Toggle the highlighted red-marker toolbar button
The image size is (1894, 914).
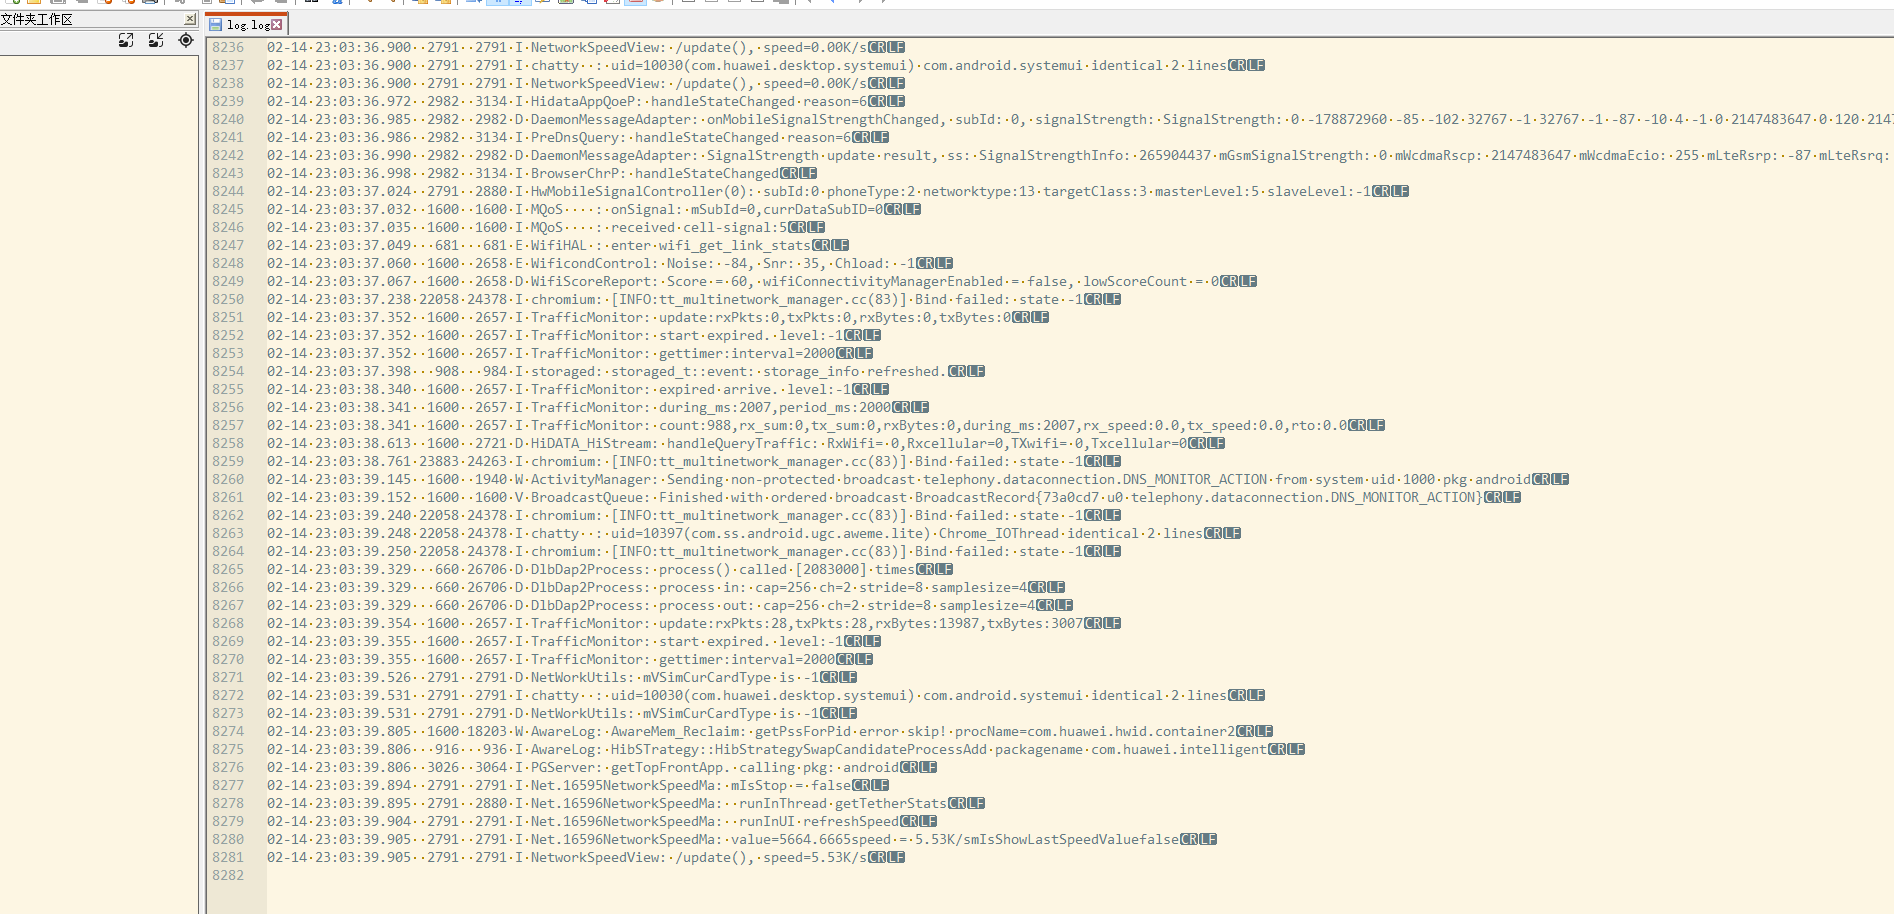(636, 4)
